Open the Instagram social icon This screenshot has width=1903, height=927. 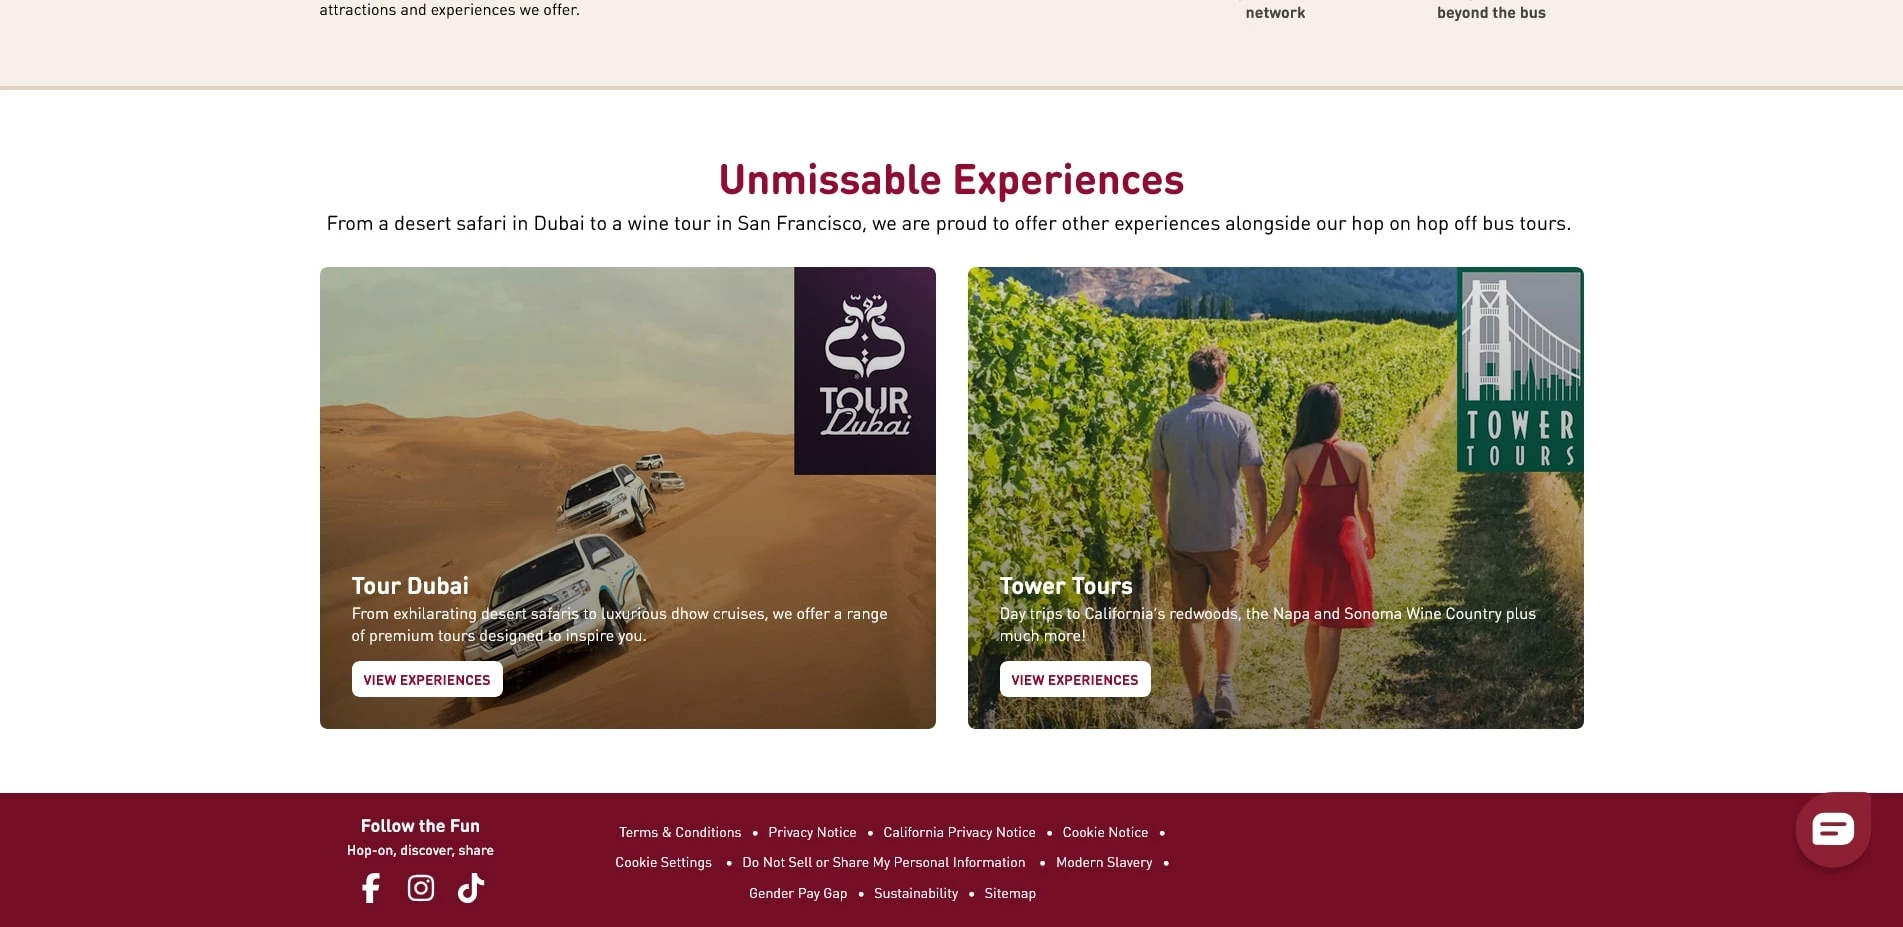point(421,888)
